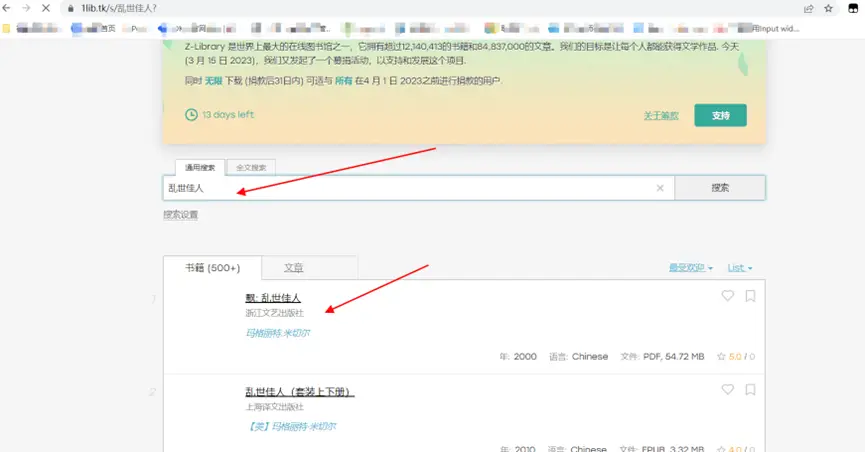This screenshot has width=865, height=452.
Task: Click the 'Chinese' language of first book
Action: pos(590,357)
